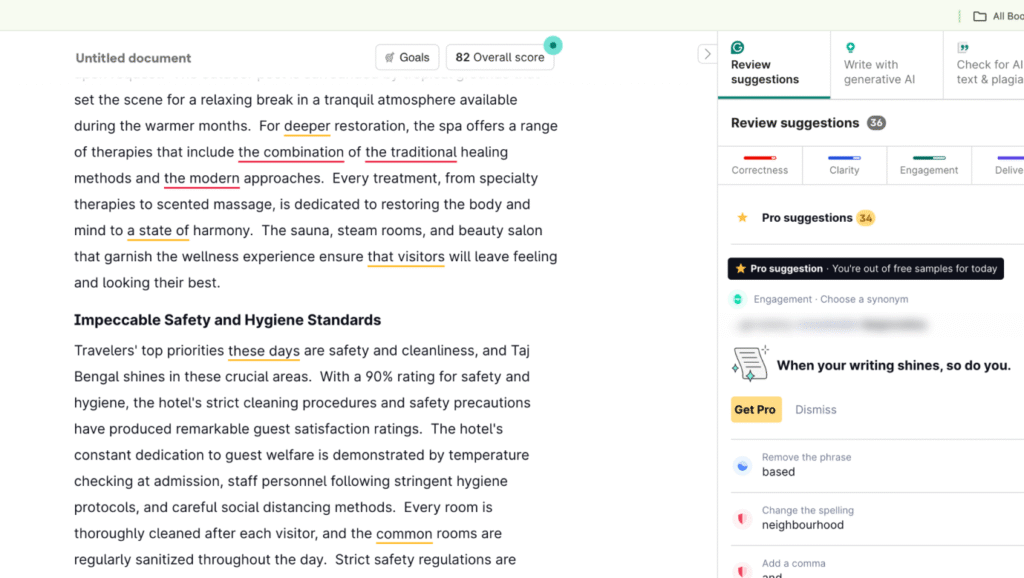Click the underlined phrase 'the combination'

click(291, 152)
